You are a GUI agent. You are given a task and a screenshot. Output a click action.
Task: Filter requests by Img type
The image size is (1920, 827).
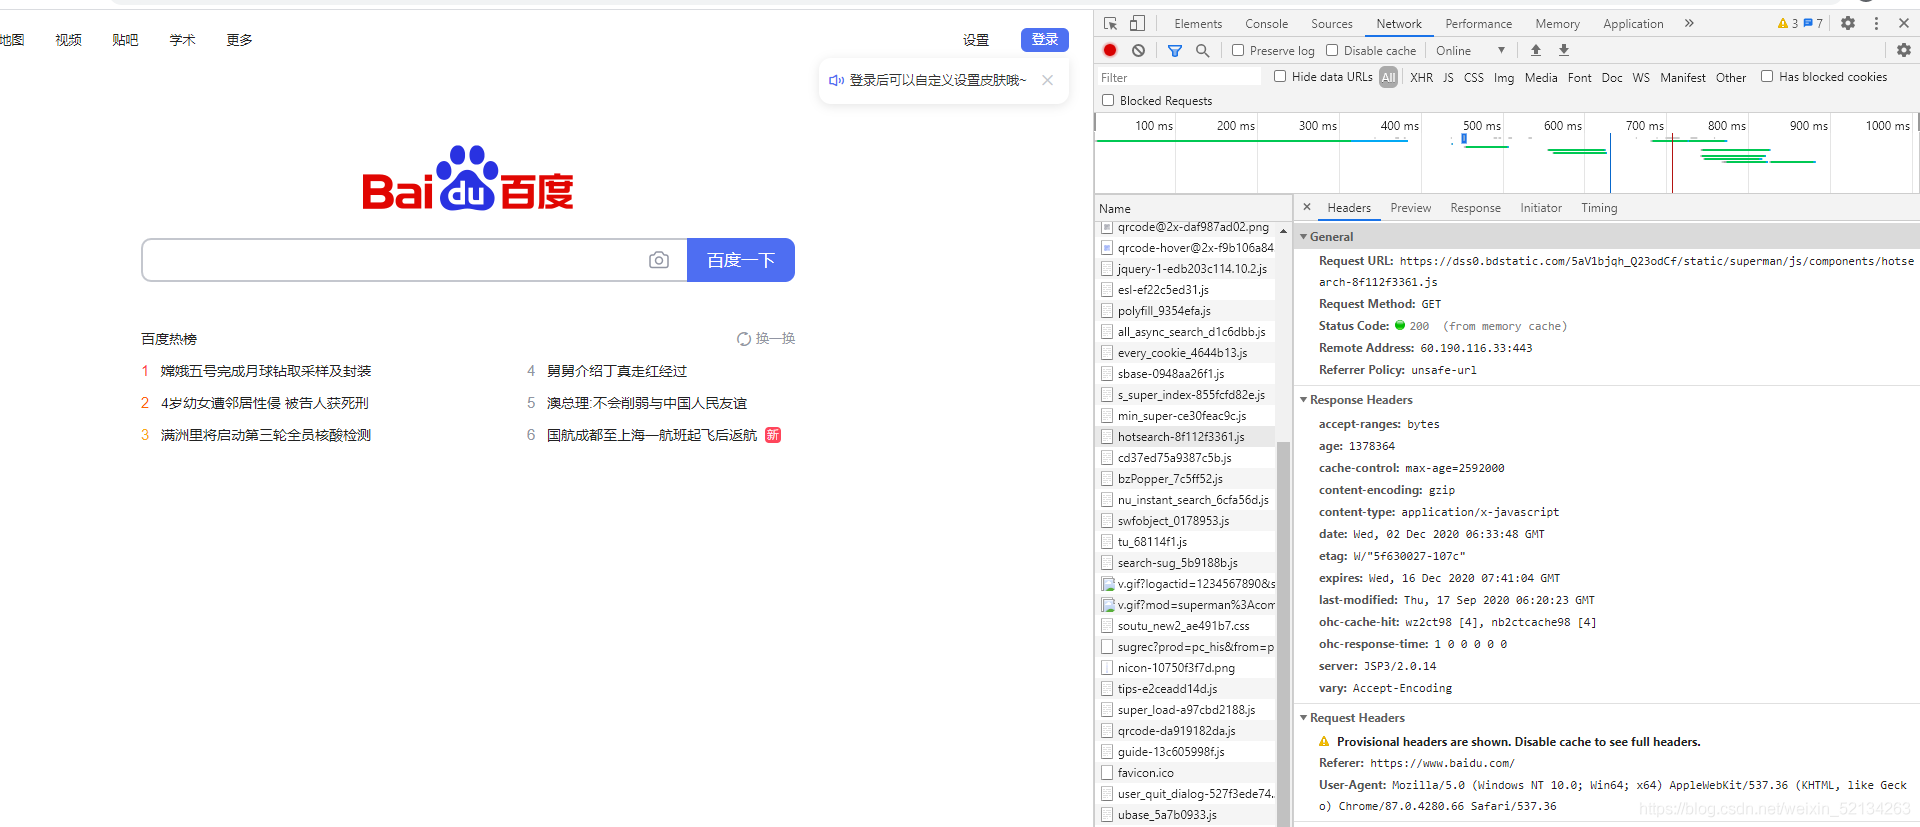tap(1504, 77)
